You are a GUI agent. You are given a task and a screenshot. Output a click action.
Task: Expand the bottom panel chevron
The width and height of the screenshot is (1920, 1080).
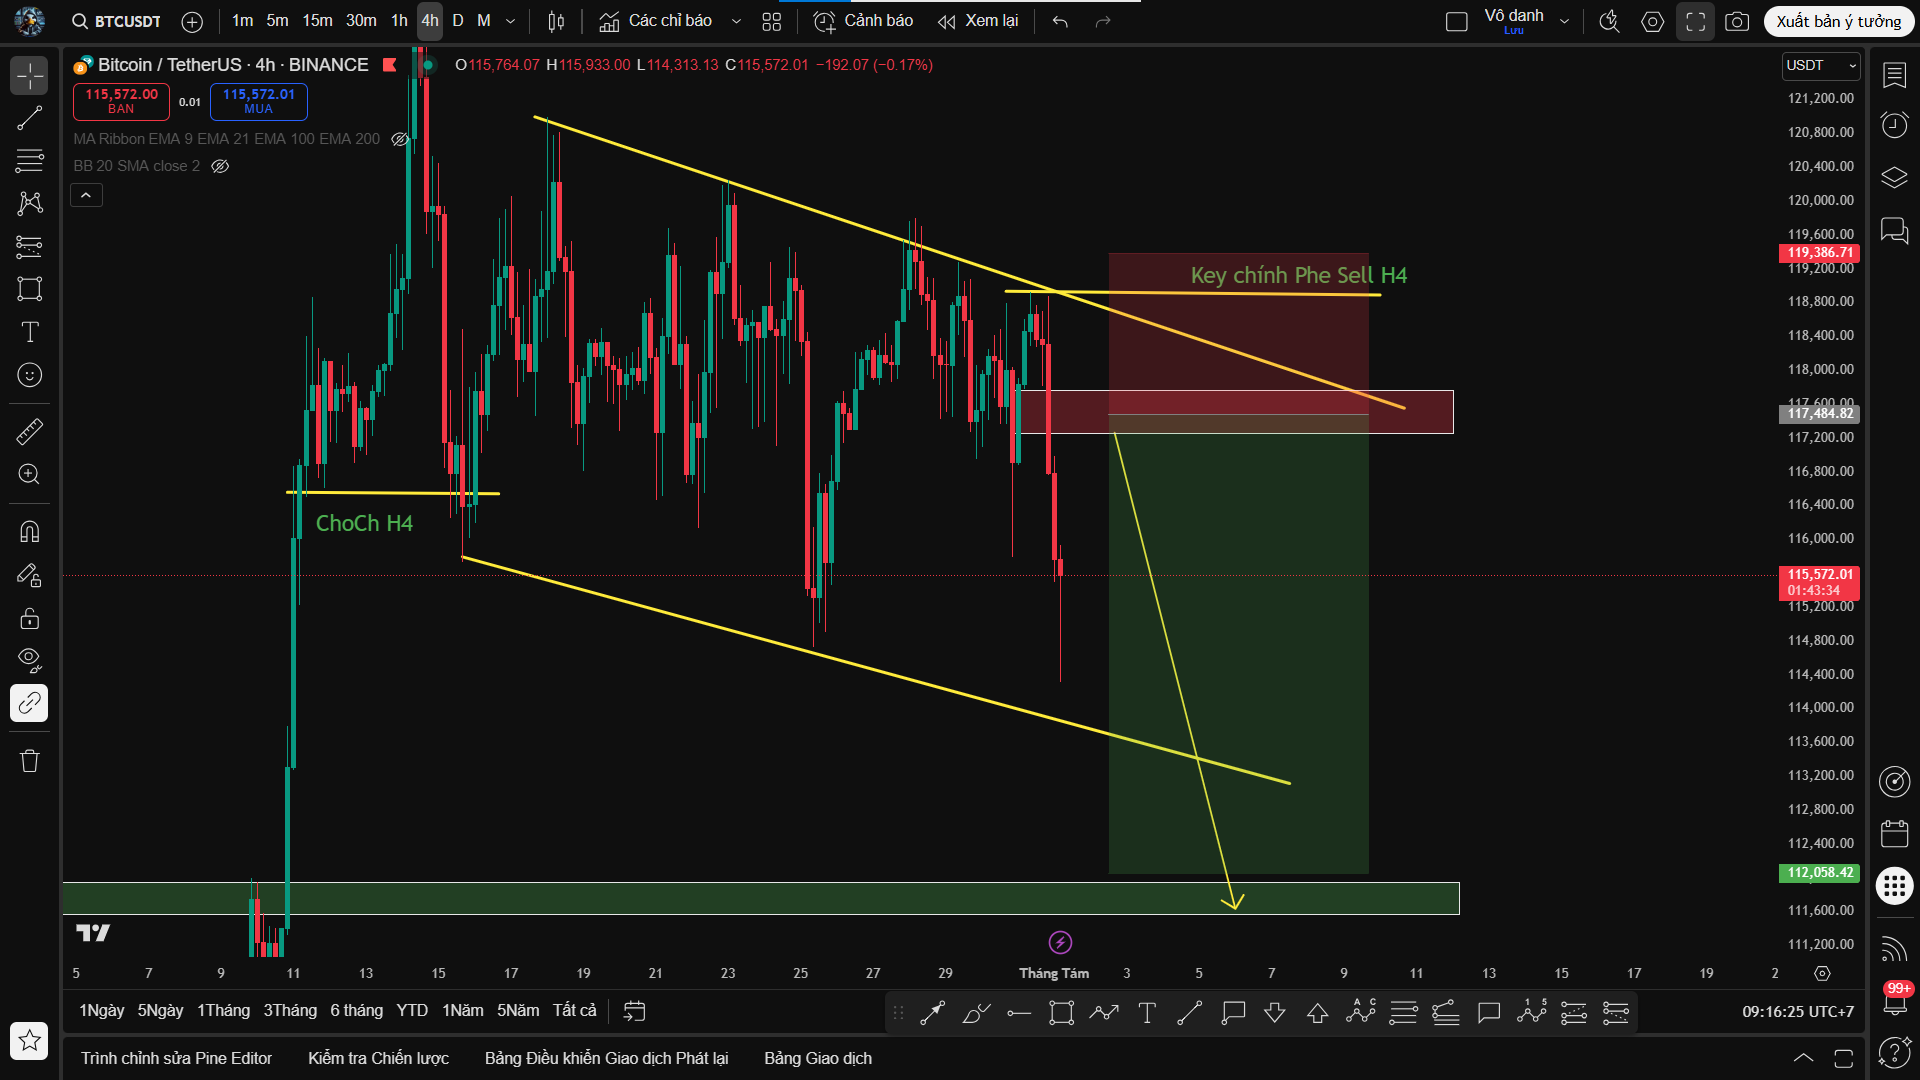pyautogui.click(x=1803, y=1058)
